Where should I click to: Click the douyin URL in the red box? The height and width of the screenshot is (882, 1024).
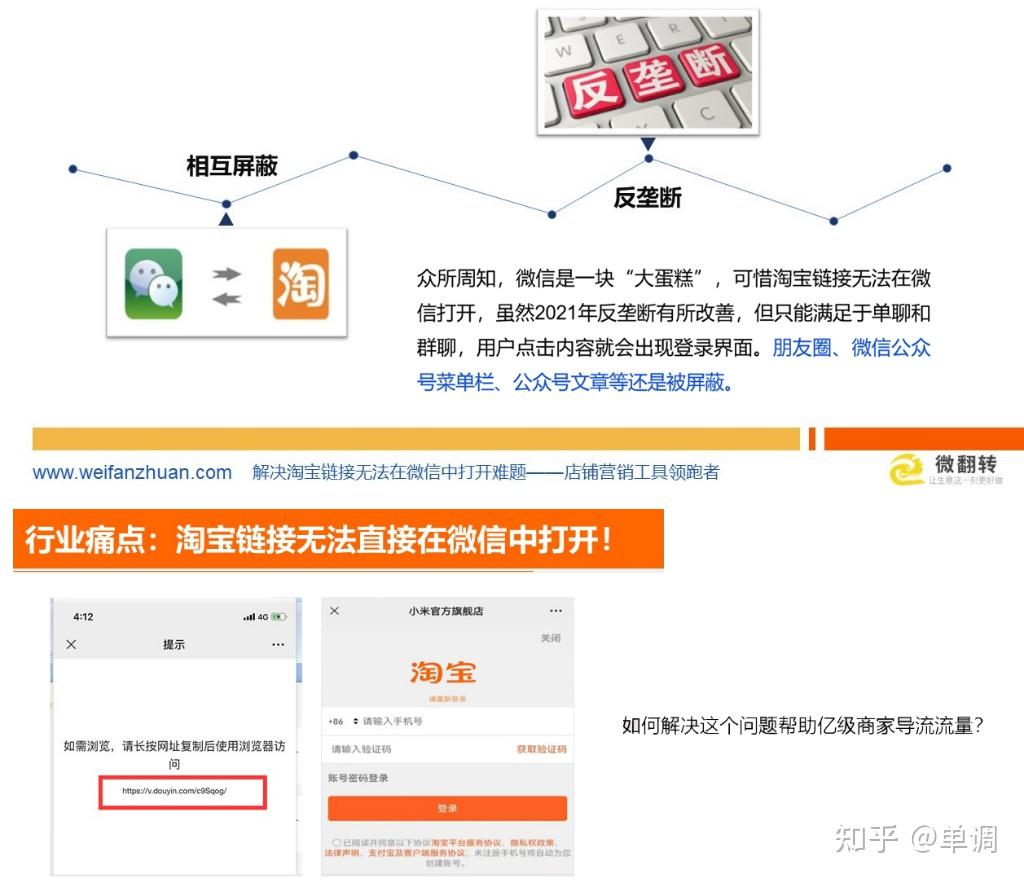[174, 791]
